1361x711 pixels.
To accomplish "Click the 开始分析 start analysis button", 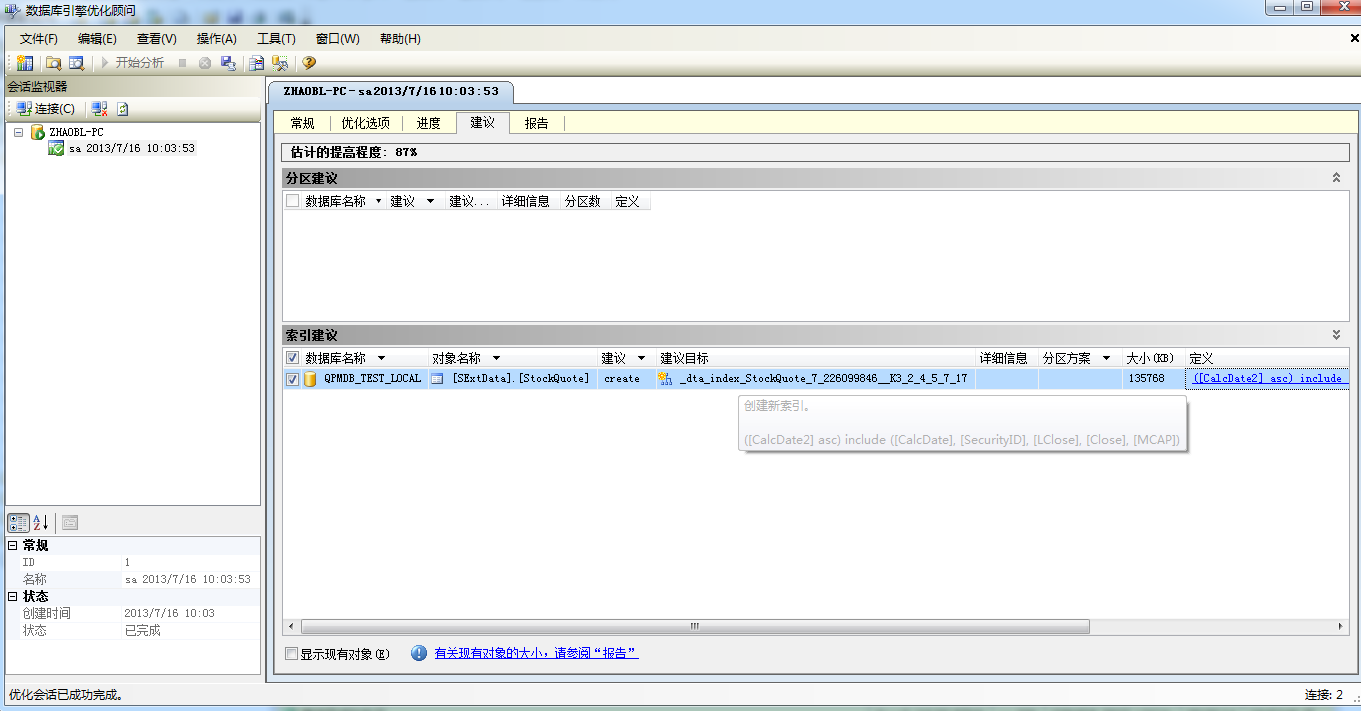I will [x=133, y=63].
